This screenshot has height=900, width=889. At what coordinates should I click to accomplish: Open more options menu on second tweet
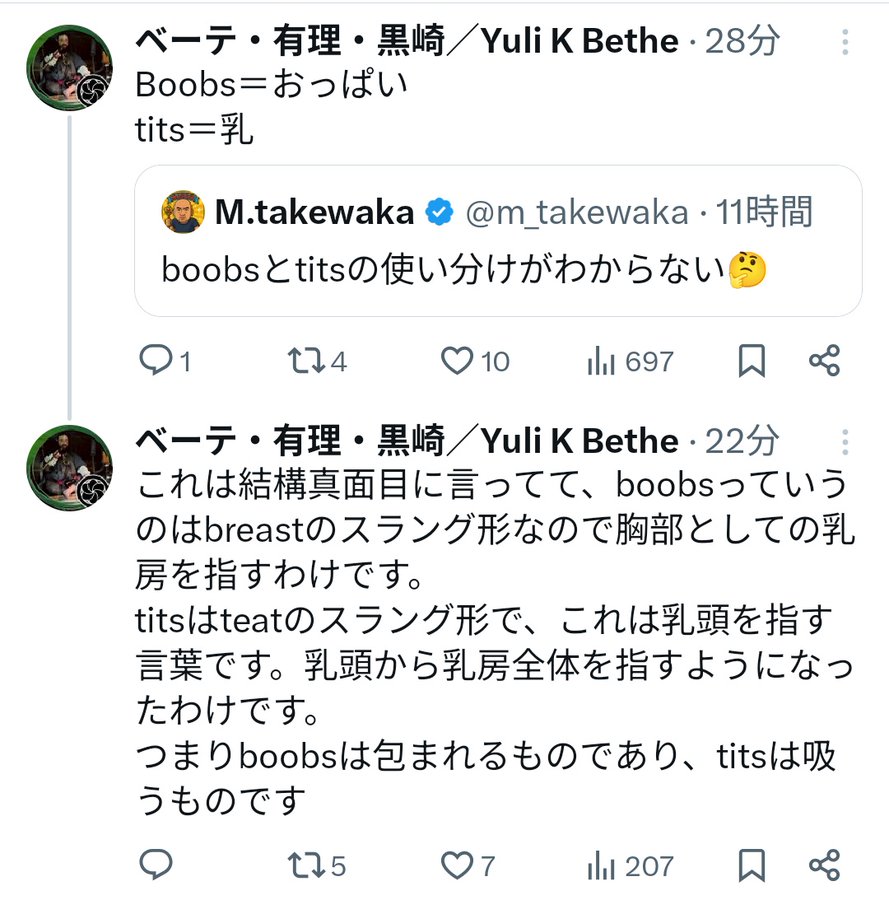coord(845,441)
